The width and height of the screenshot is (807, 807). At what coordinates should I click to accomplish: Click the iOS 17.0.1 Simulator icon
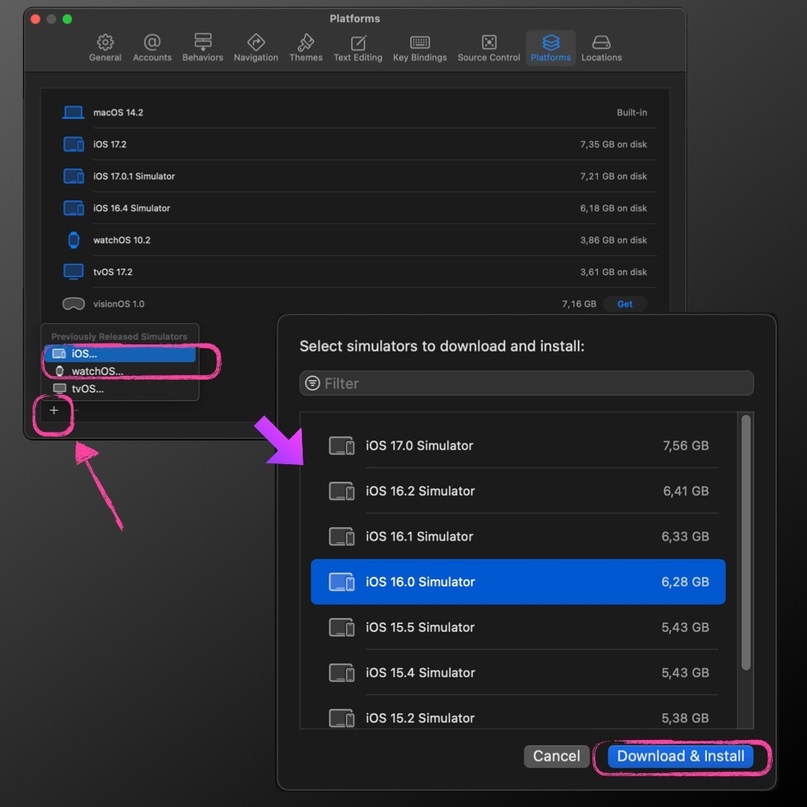click(73, 176)
